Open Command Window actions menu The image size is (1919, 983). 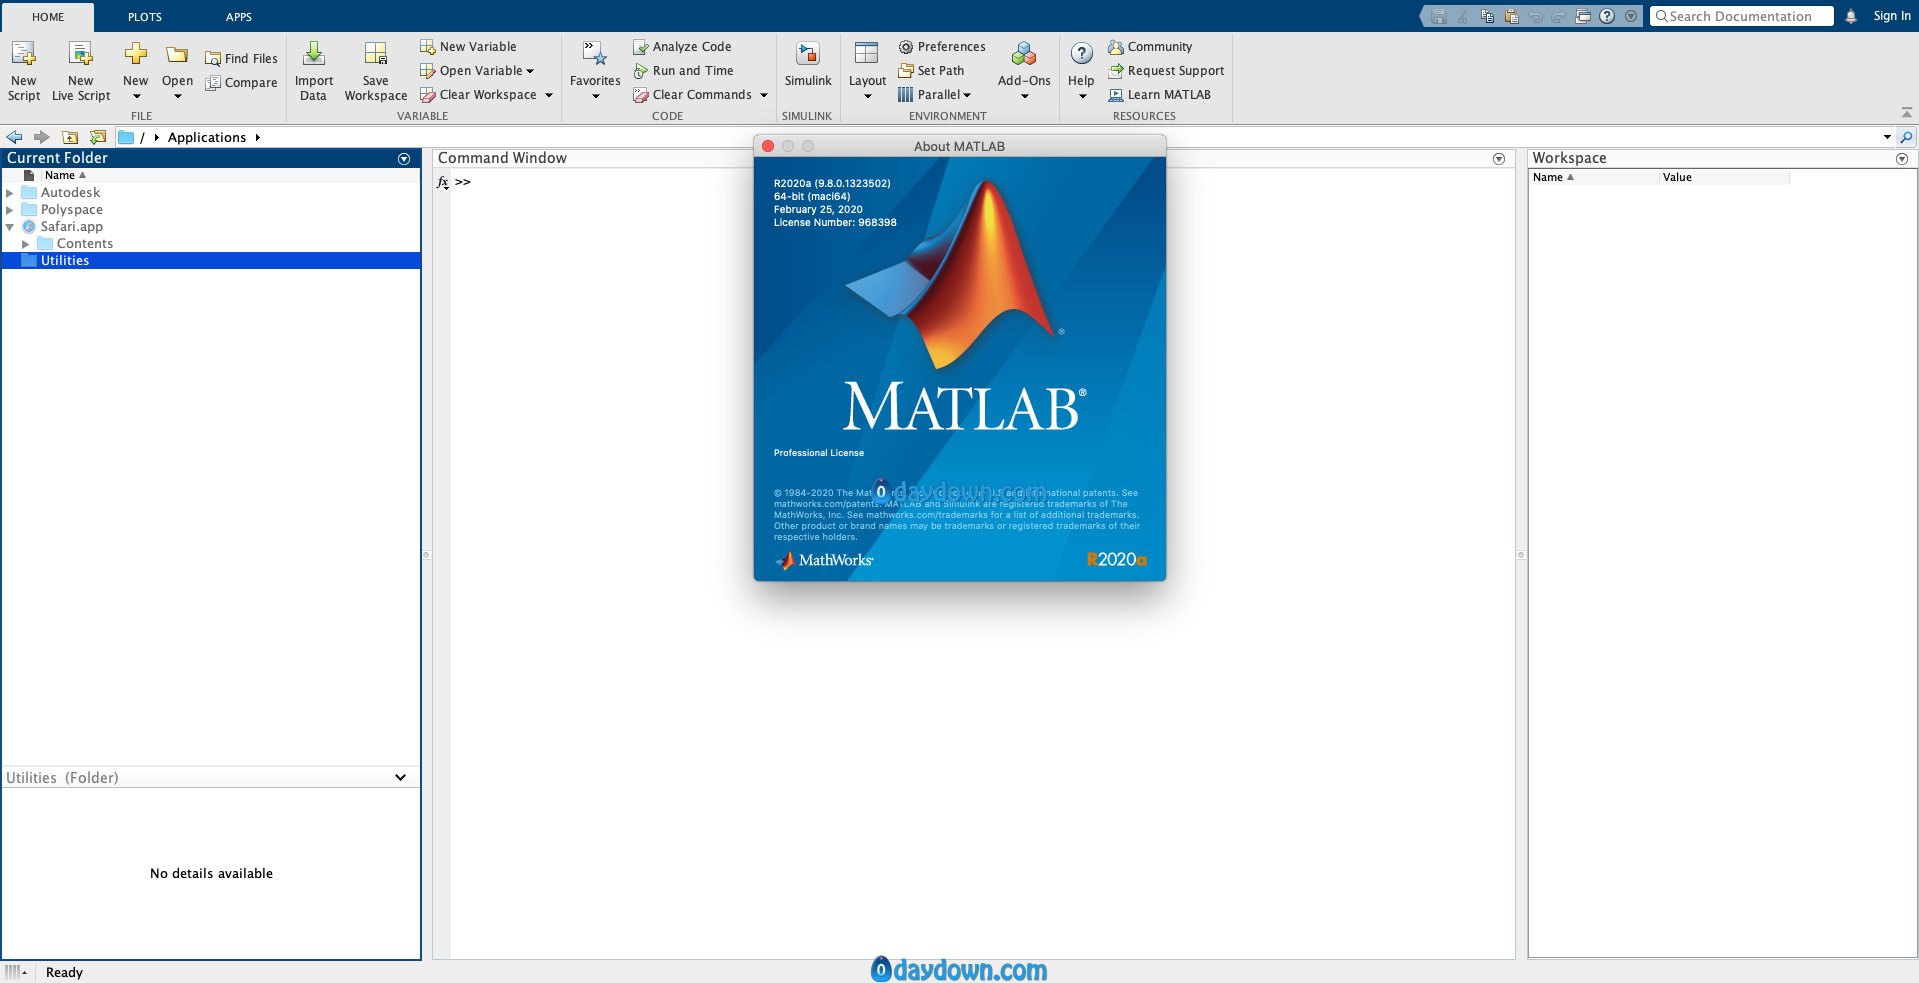pos(1499,159)
